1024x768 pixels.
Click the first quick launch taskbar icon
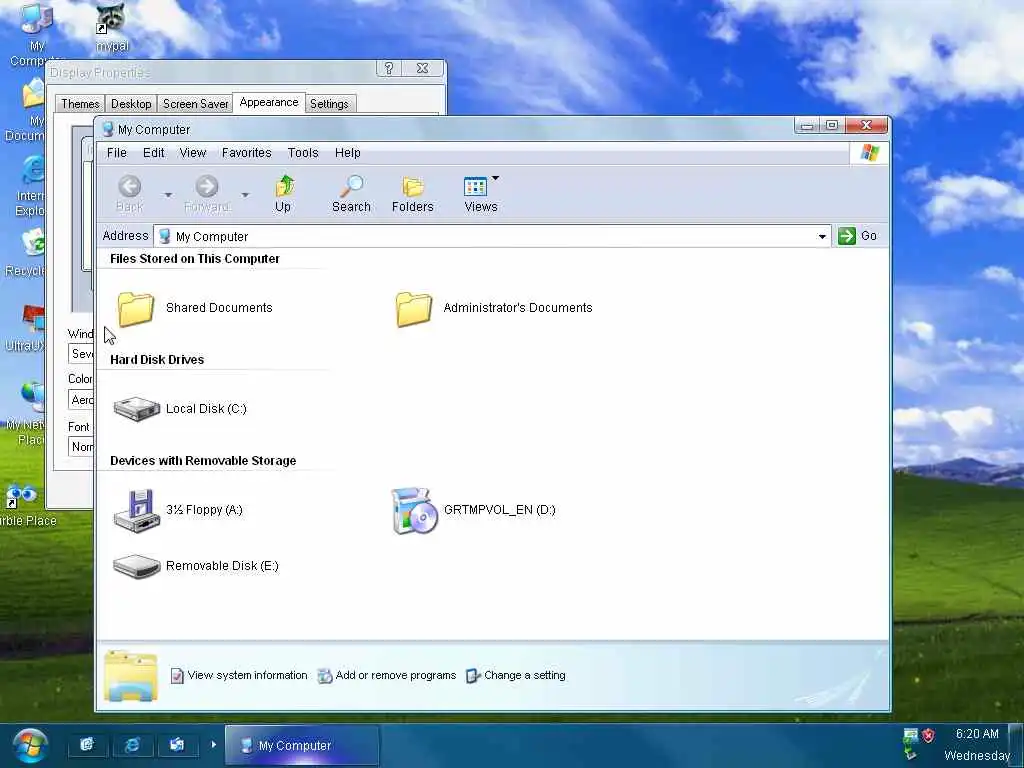click(x=87, y=745)
